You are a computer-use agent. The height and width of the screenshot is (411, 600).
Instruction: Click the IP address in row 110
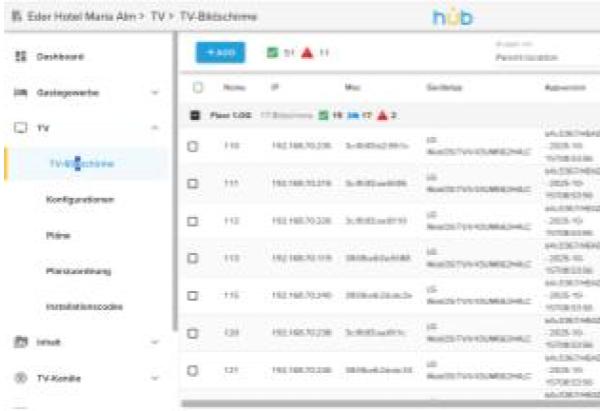click(x=301, y=146)
